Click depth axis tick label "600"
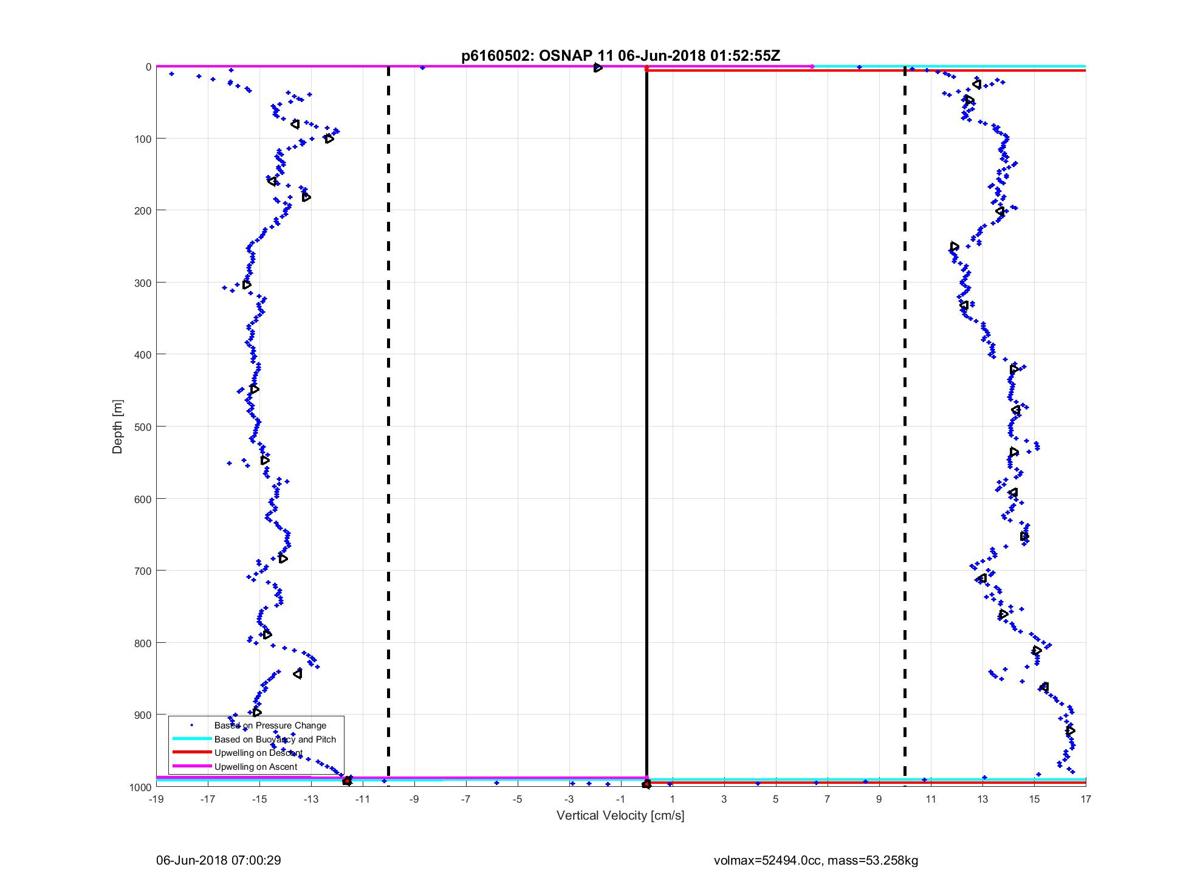 click(x=142, y=499)
